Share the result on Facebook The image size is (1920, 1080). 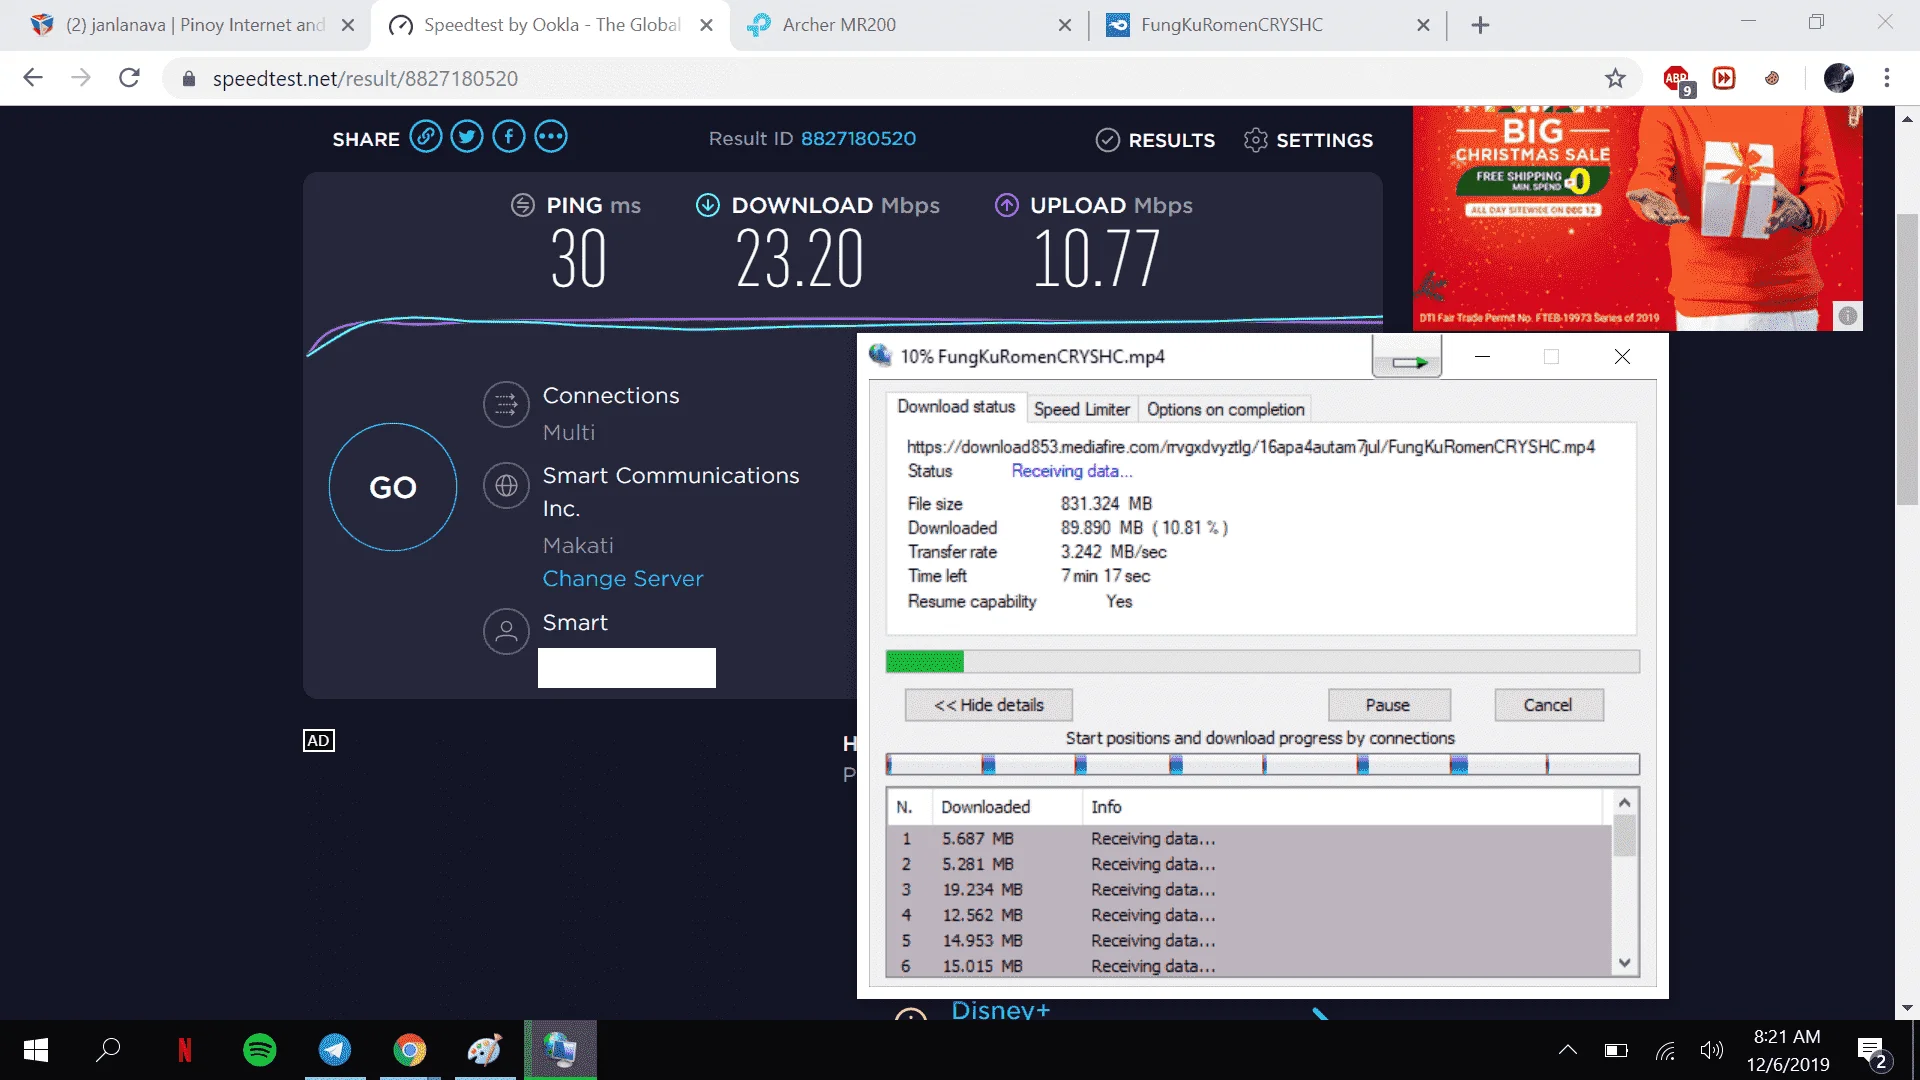point(509,137)
